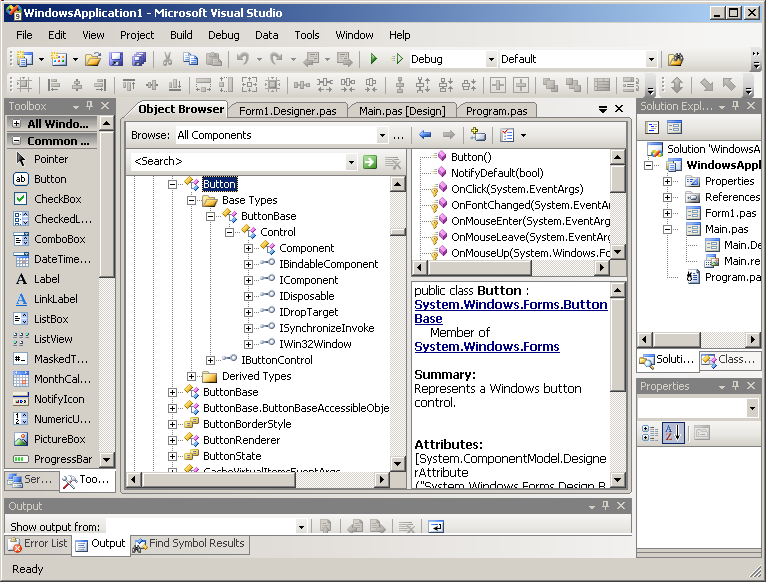Click the Save All toolbar icon
766x582 pixels.
click(138, 59)
